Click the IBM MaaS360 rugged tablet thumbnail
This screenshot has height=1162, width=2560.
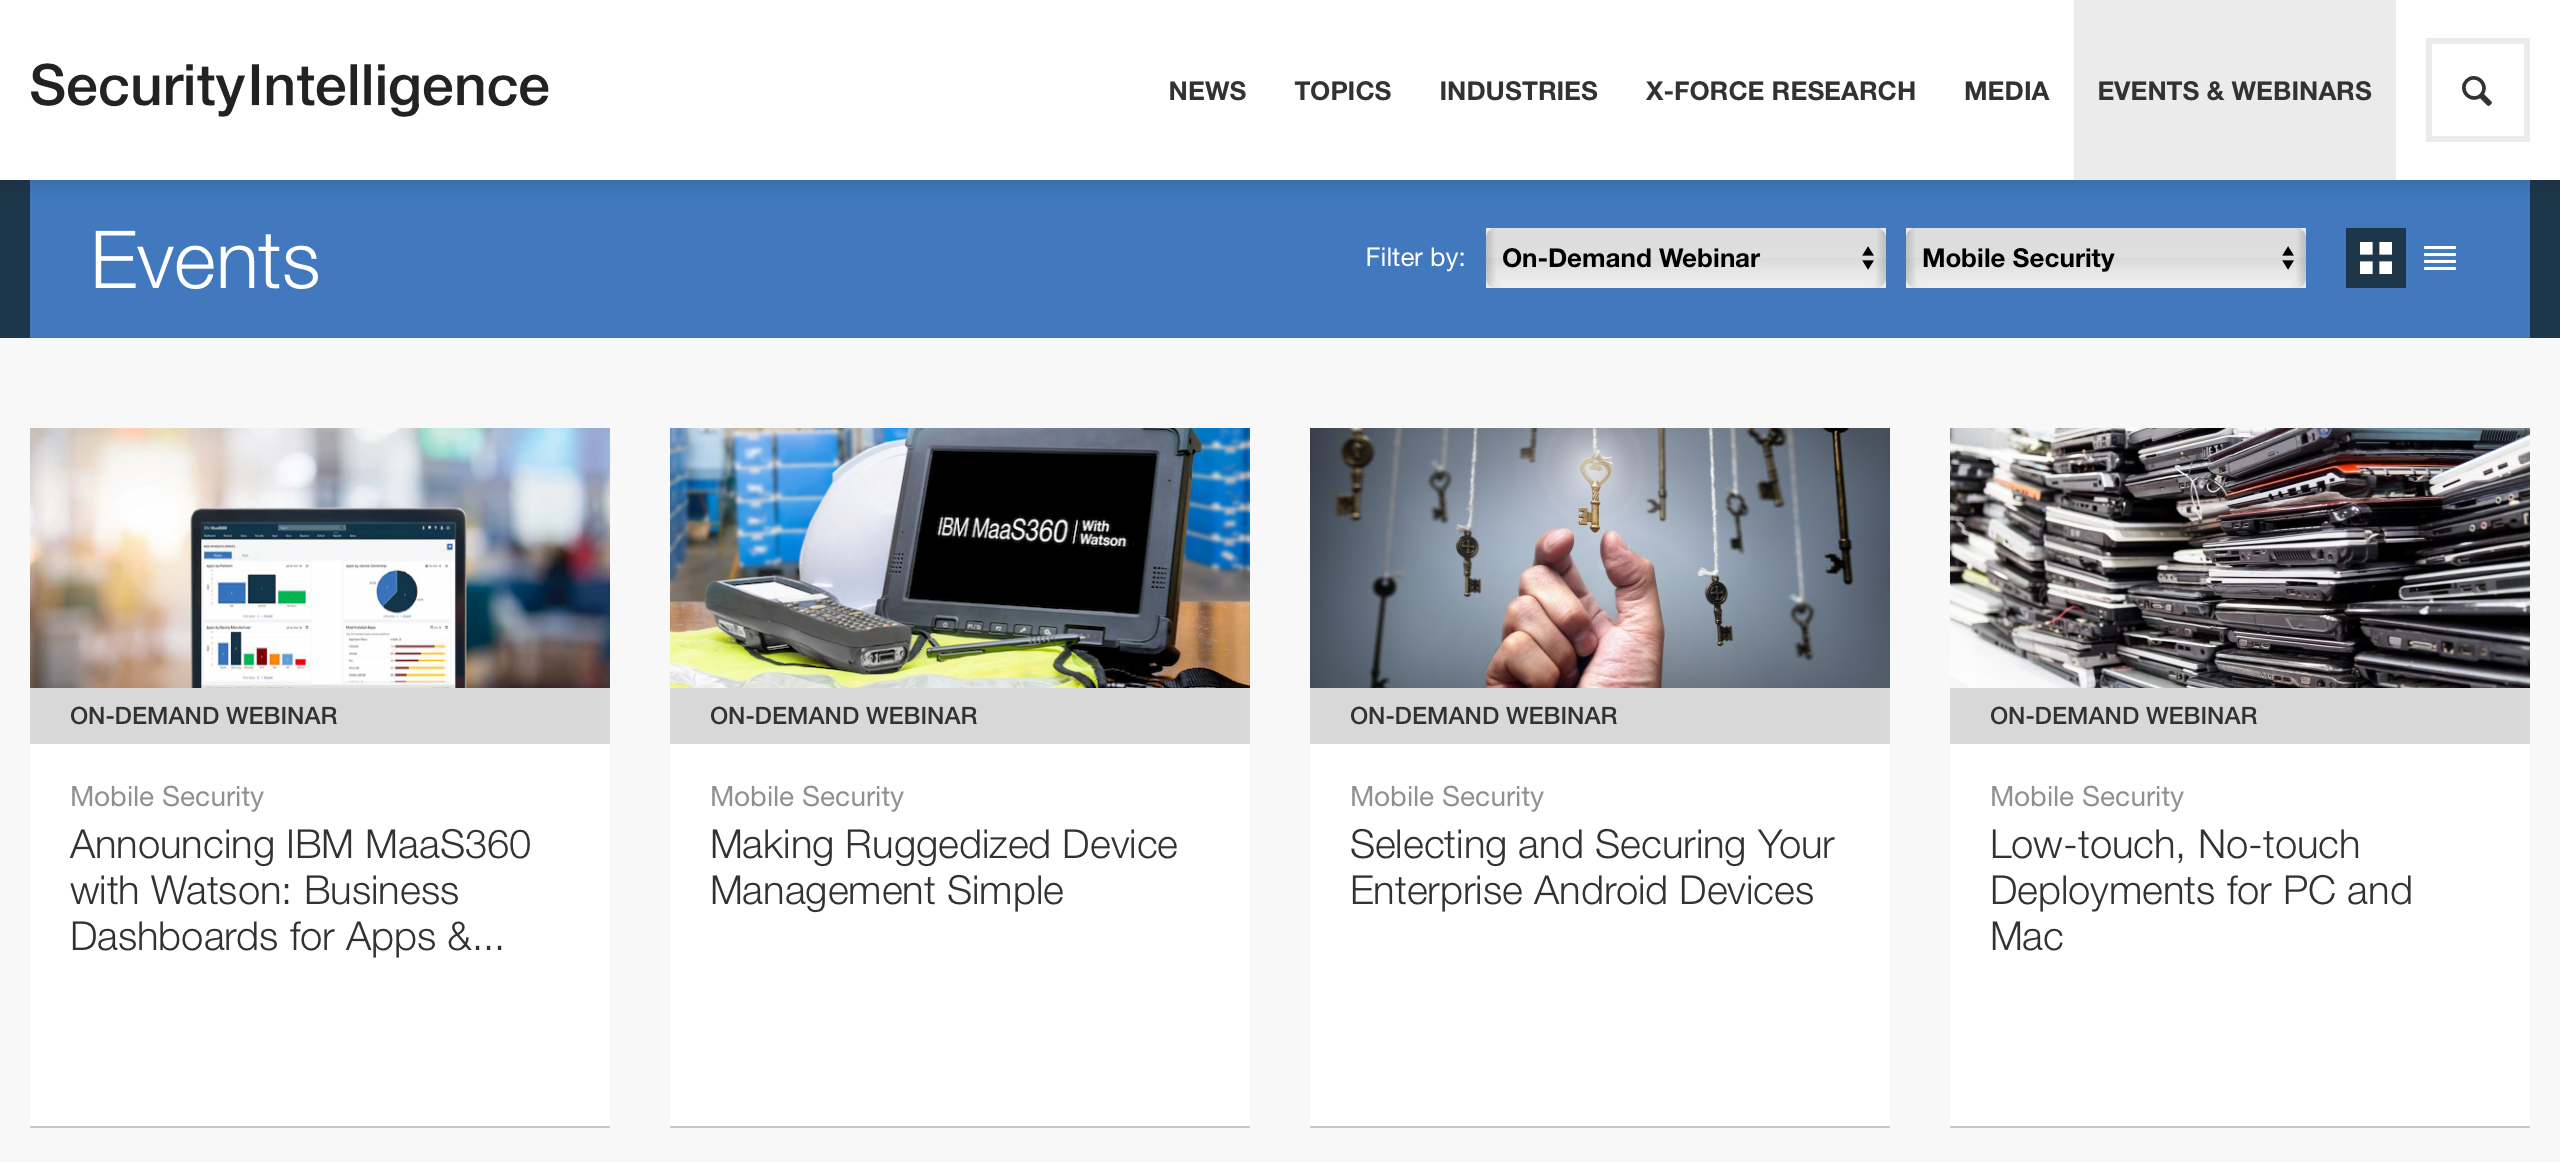point(960,558)
